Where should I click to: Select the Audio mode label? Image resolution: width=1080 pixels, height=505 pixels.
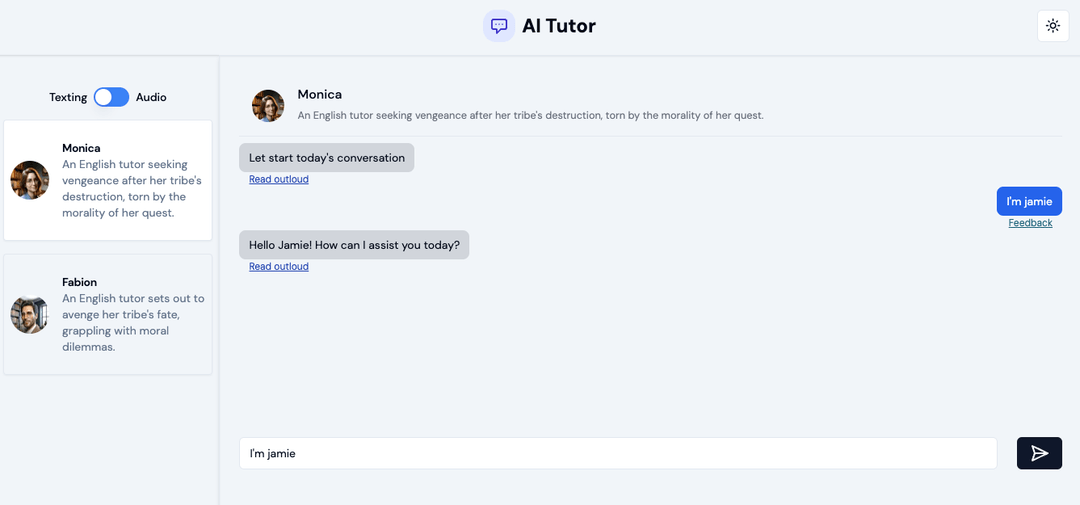151,97
